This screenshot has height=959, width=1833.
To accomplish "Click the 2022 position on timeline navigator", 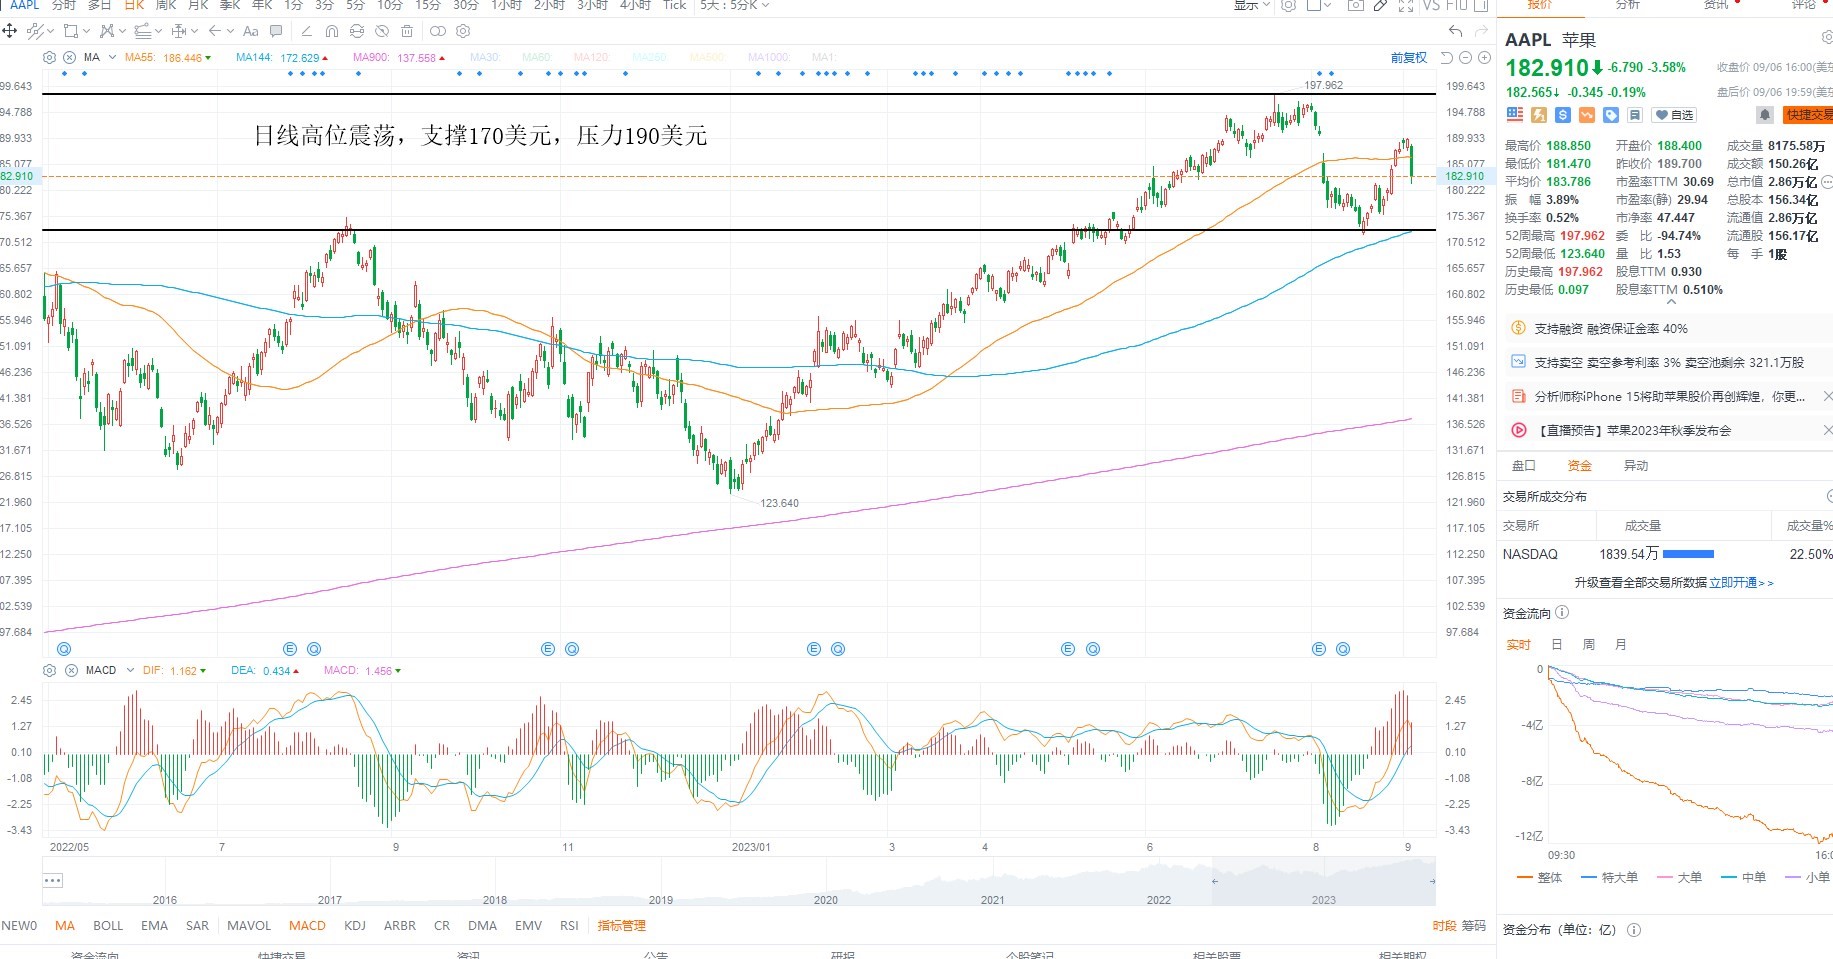I will (x=1159, y=900).
